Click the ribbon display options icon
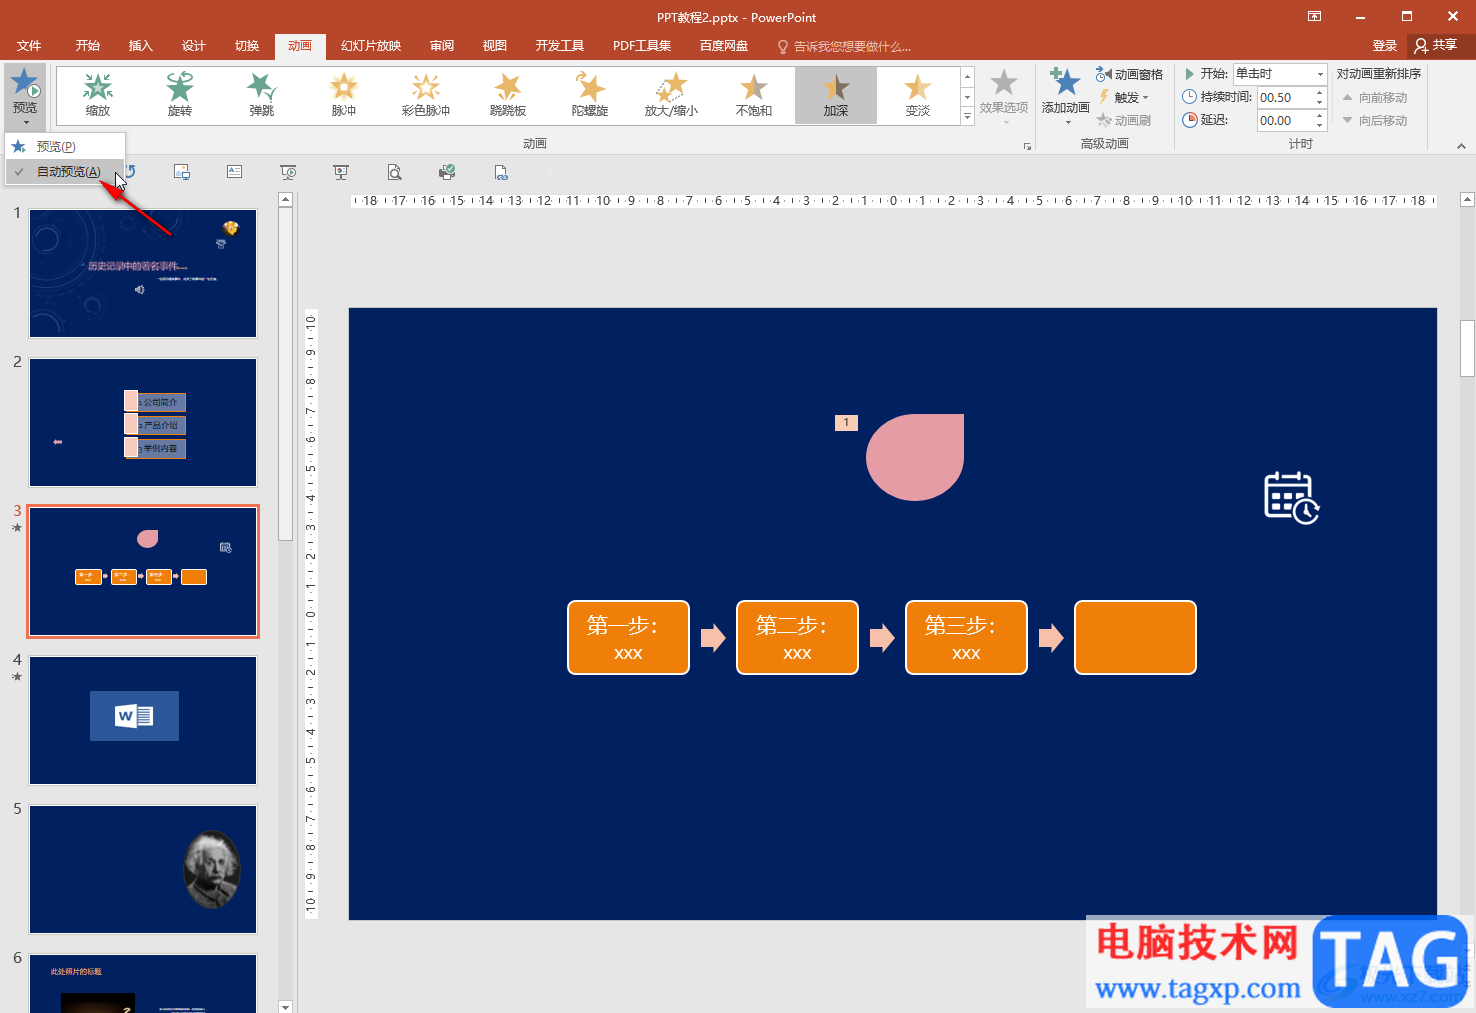The height and width of the screenshot is (1013, 1476). point(1314,16)
